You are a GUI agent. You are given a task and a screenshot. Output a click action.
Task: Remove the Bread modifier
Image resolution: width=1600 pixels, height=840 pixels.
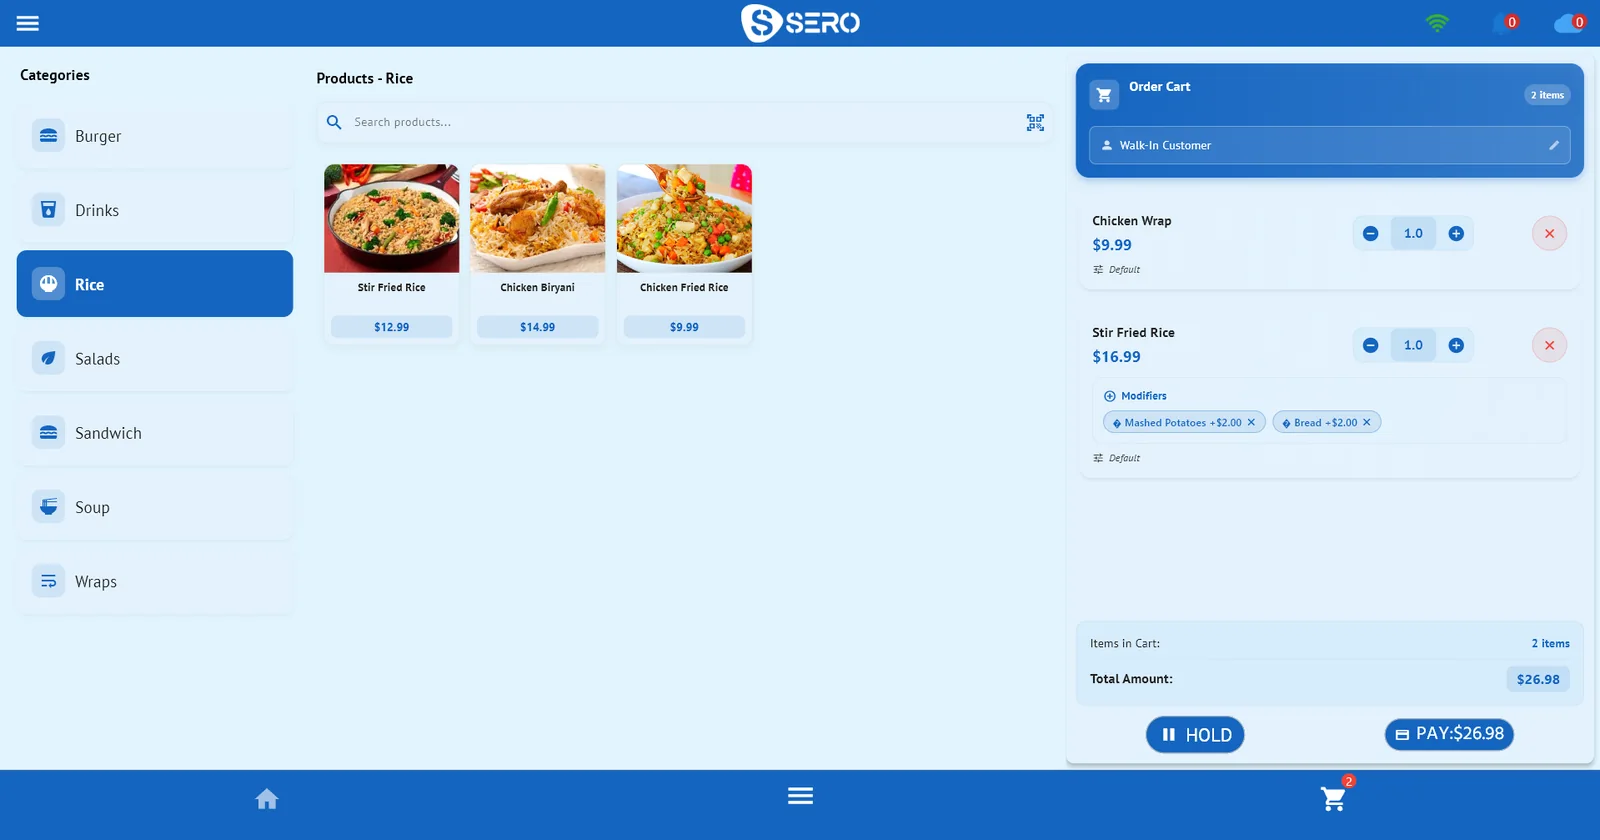pos(1367,422)
